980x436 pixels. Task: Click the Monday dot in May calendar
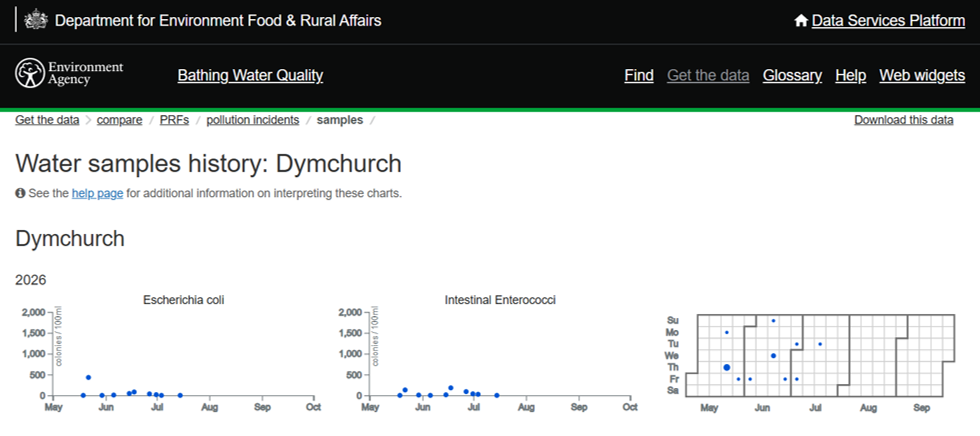726,332
